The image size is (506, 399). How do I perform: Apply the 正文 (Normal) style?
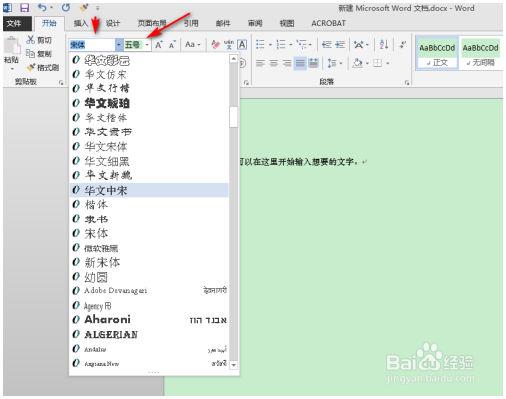tap(437, 54)
